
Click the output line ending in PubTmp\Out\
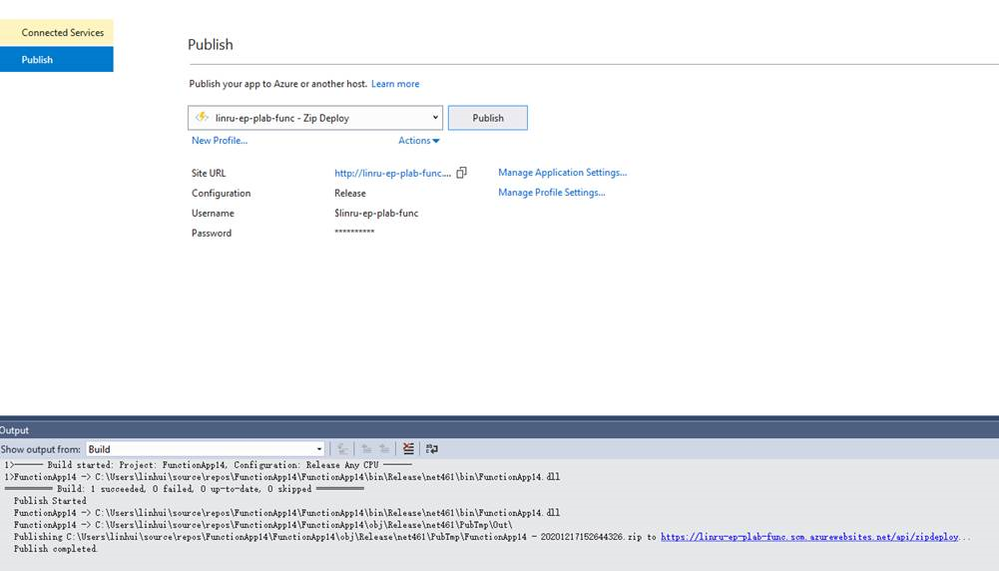263,525
